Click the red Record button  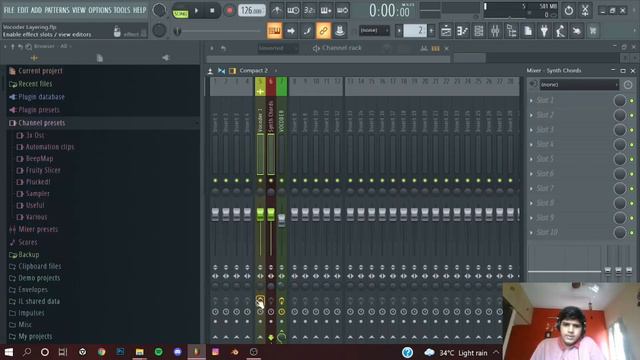pos(229,11)
